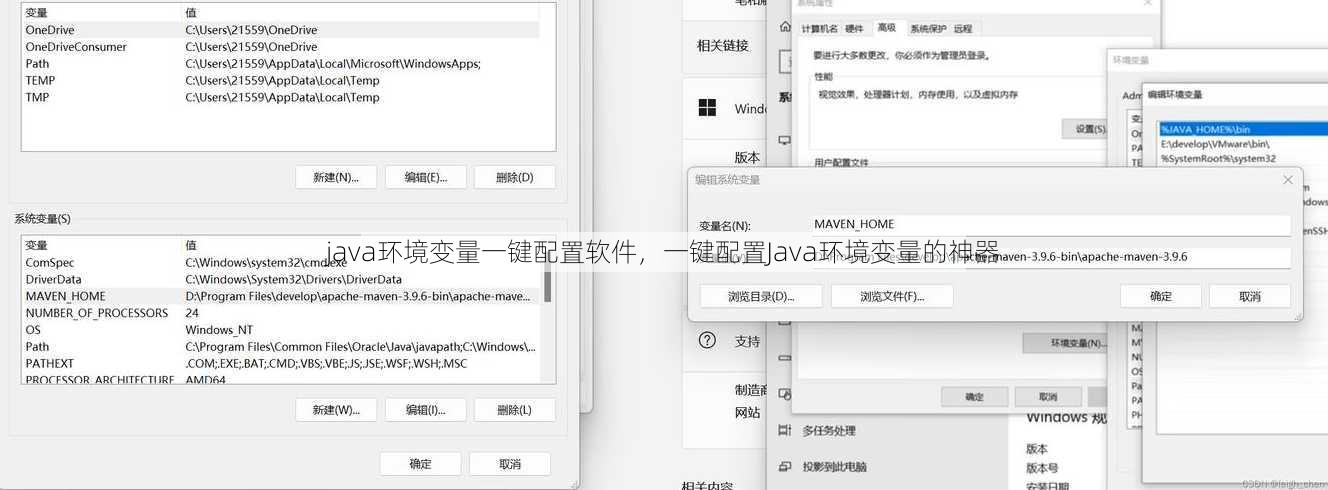
Task: Click 取消 in 编辑系统变量 dialog
Action: pos(1250,297)
